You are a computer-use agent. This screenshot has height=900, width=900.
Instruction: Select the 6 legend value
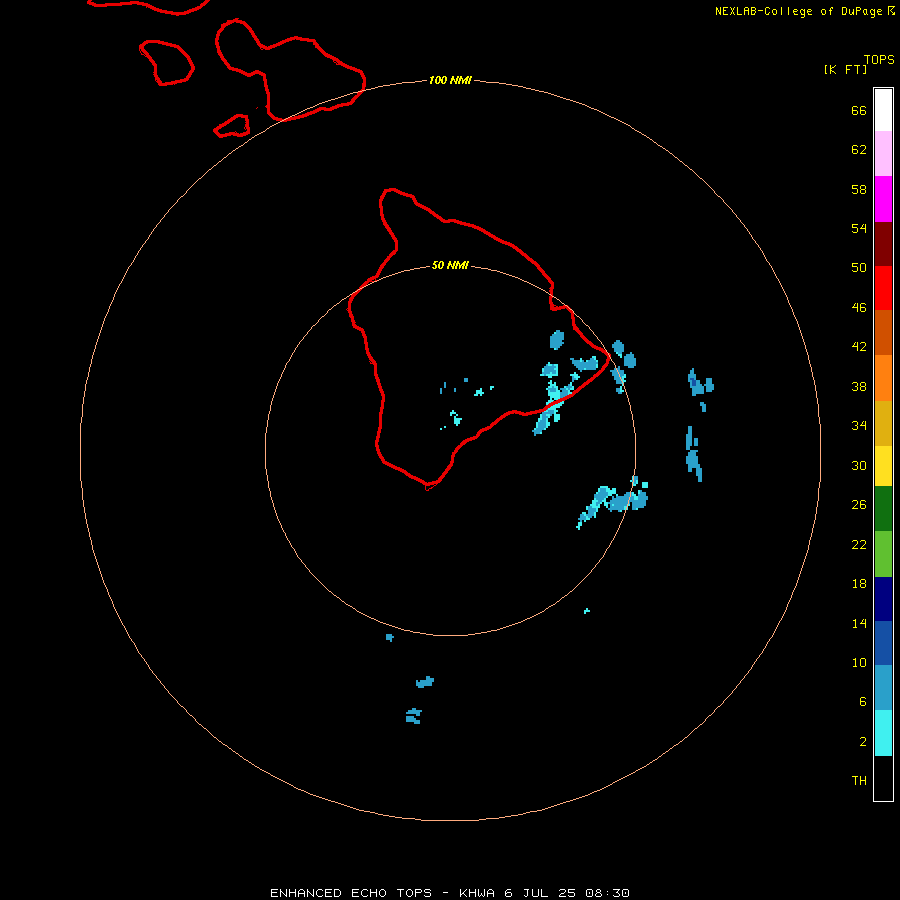point(863,701)
